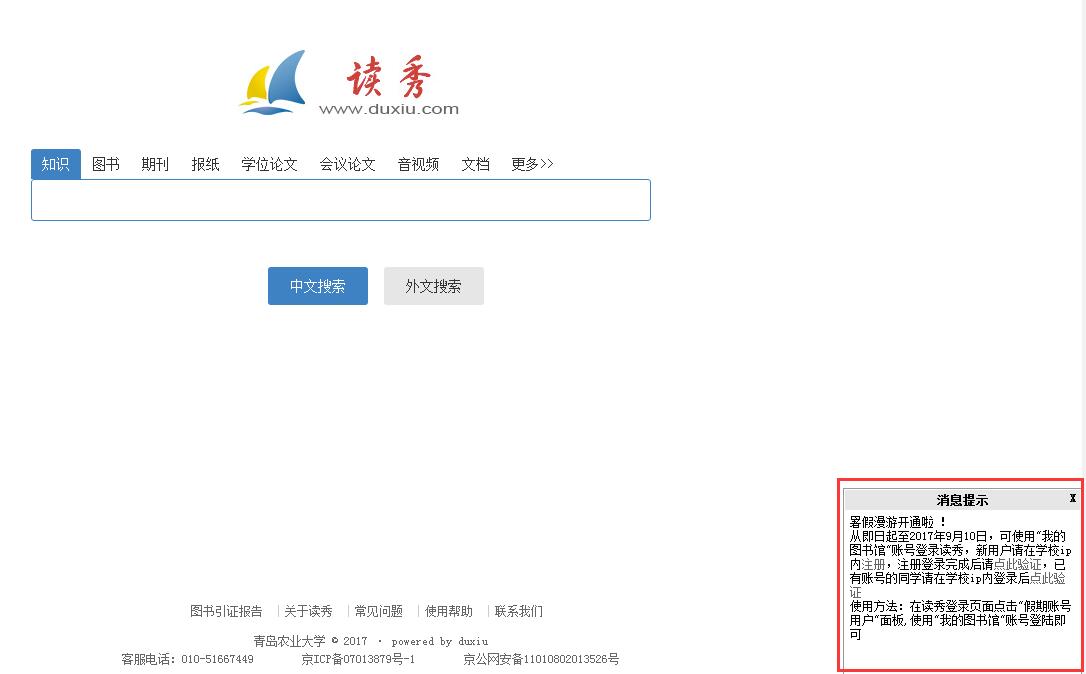This screenshot has width=1086, height=674.
Task: Expand more categories via 更多>>
Action: pyautogui.click(x=532, y=164)
